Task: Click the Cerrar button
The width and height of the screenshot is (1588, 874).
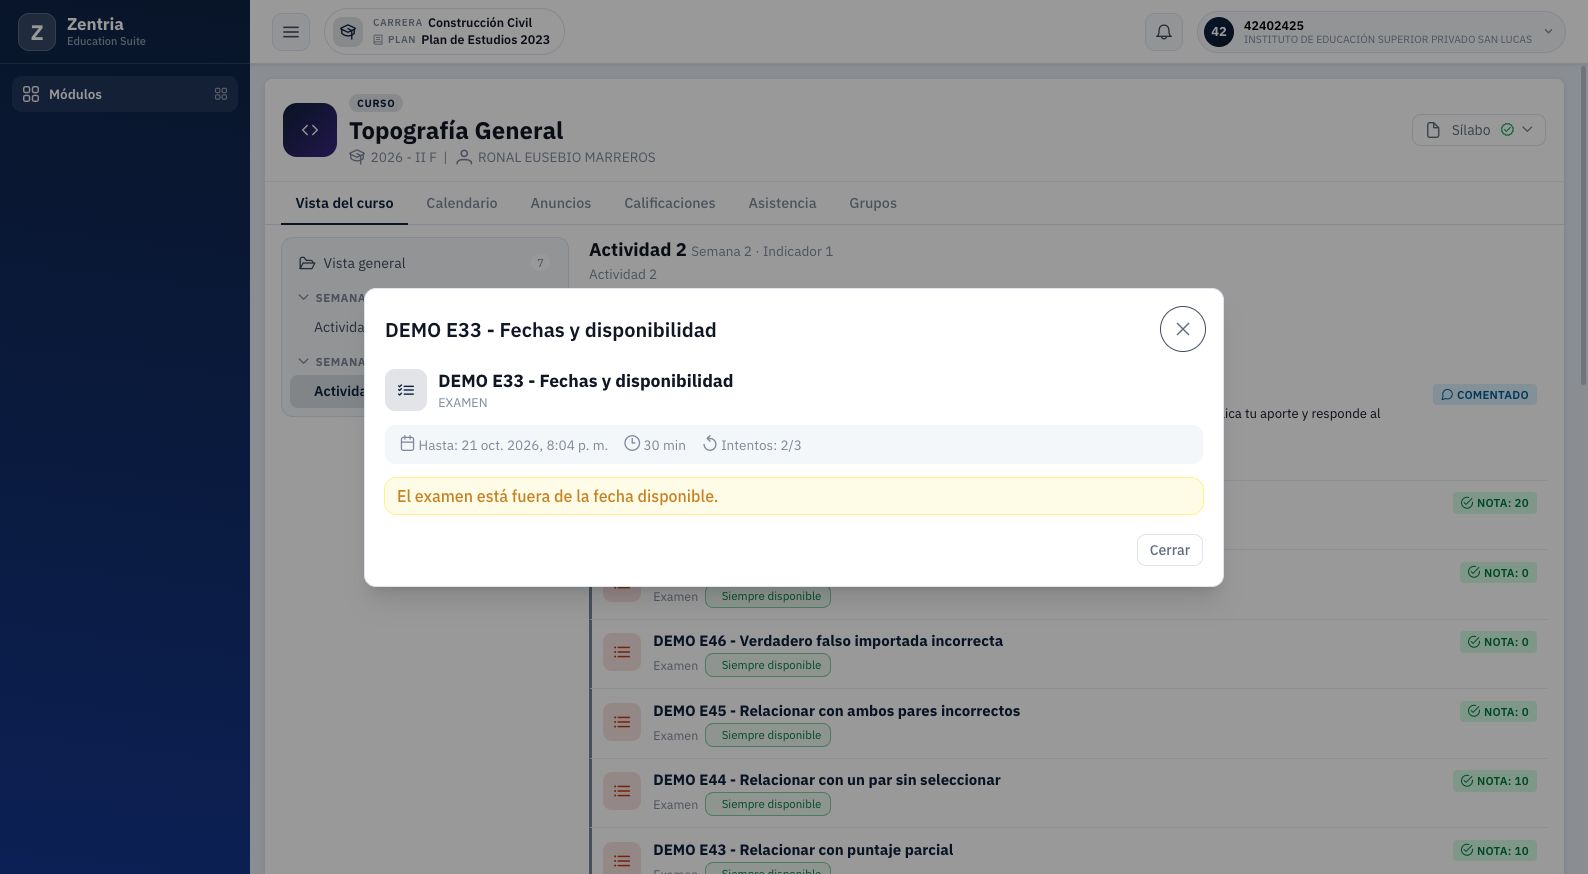Action: click(1169, 550)
